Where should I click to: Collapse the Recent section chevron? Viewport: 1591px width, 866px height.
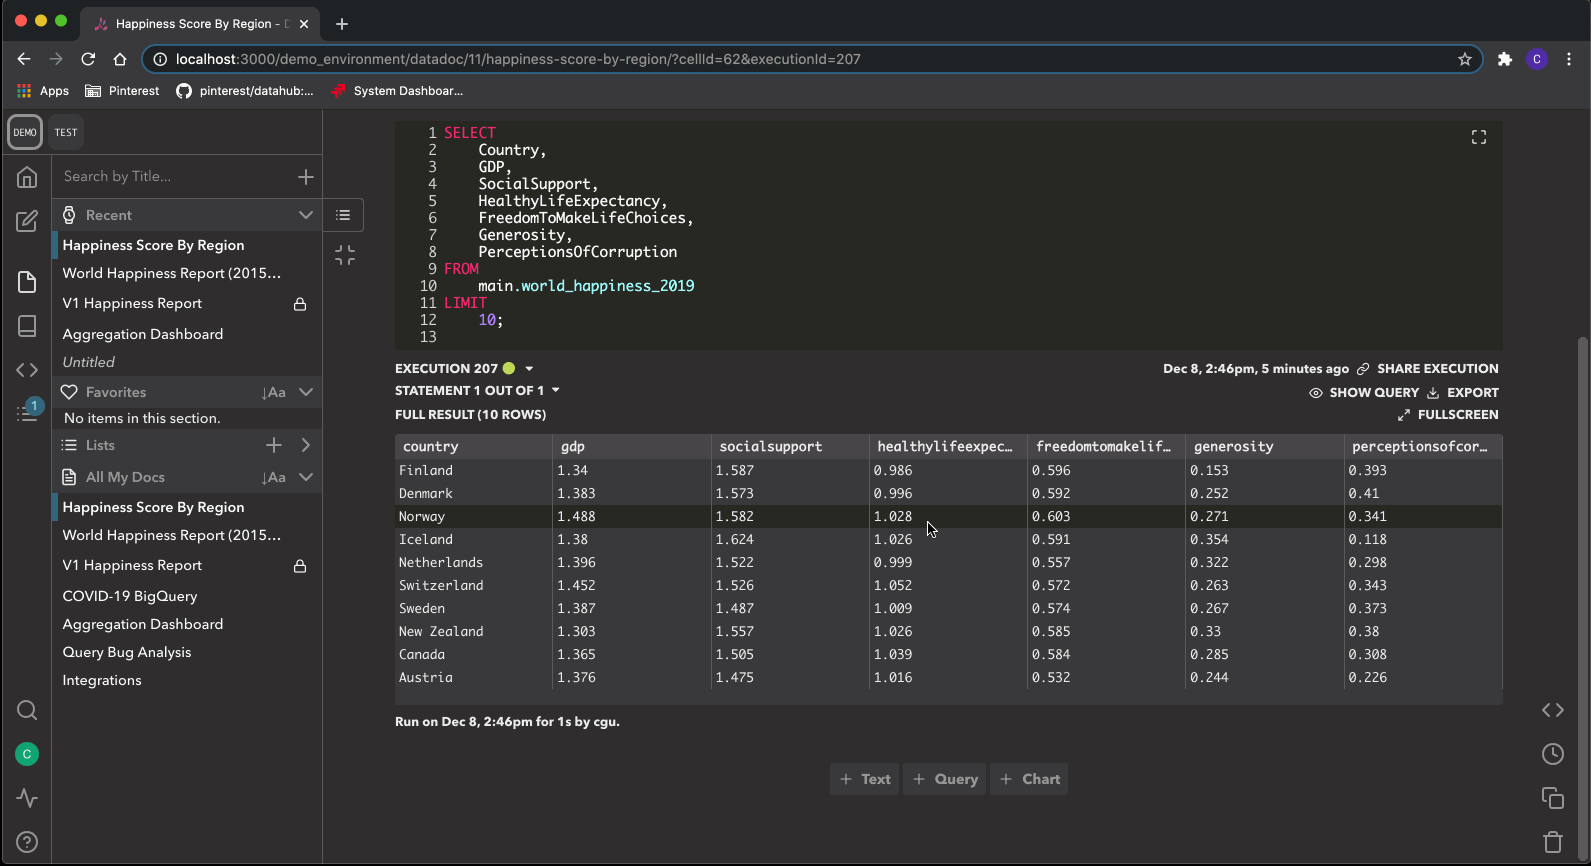coord(306,215)
